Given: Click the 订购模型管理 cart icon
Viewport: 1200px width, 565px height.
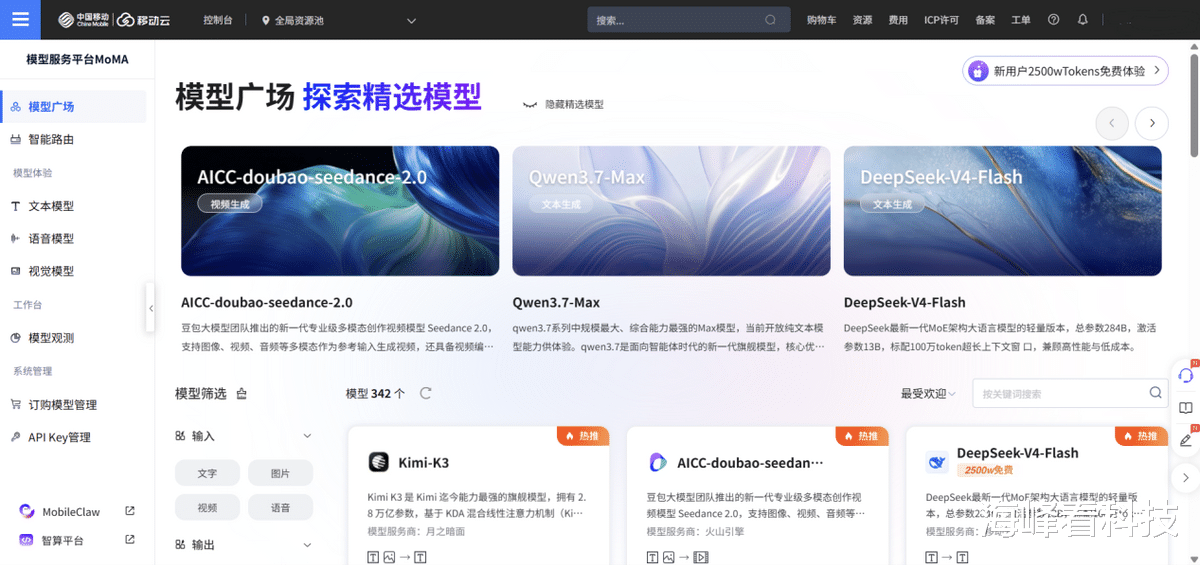Looking at the screenshot, I should [x=15, y=405].
